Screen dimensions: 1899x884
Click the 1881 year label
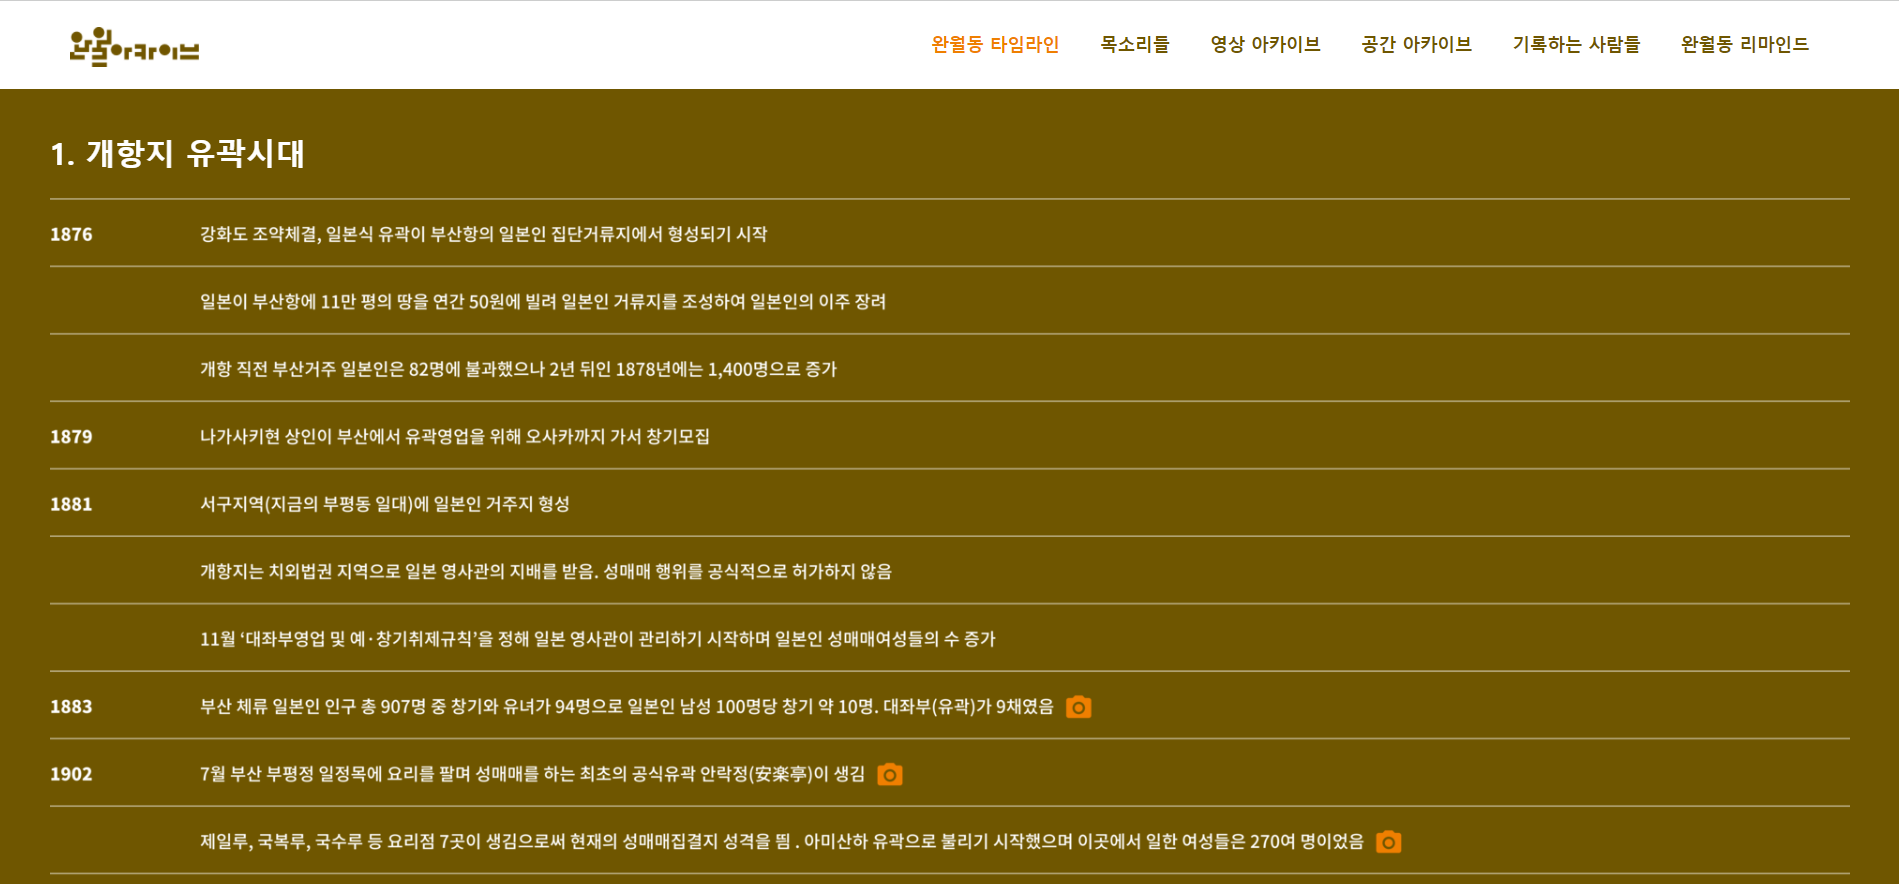(71, 505)
